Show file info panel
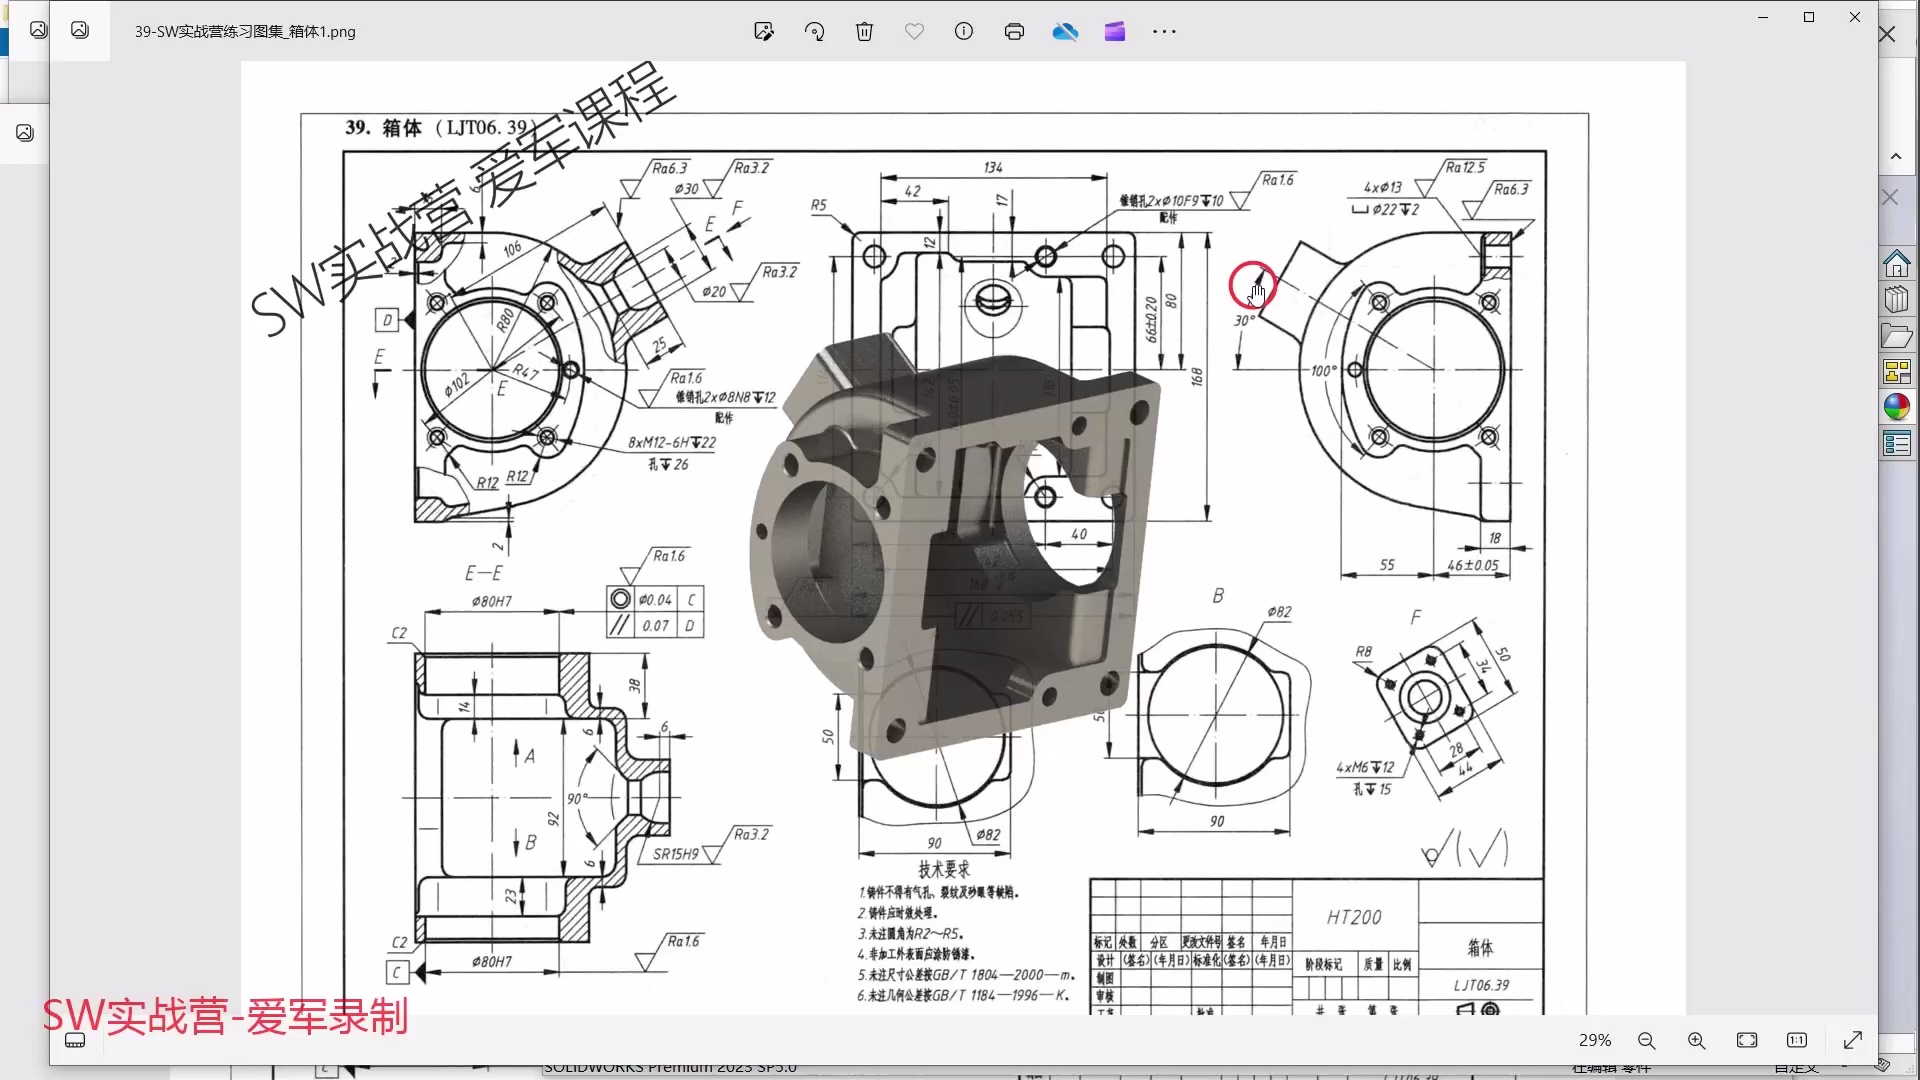Screen dimensions: 1920x1080 964,31
